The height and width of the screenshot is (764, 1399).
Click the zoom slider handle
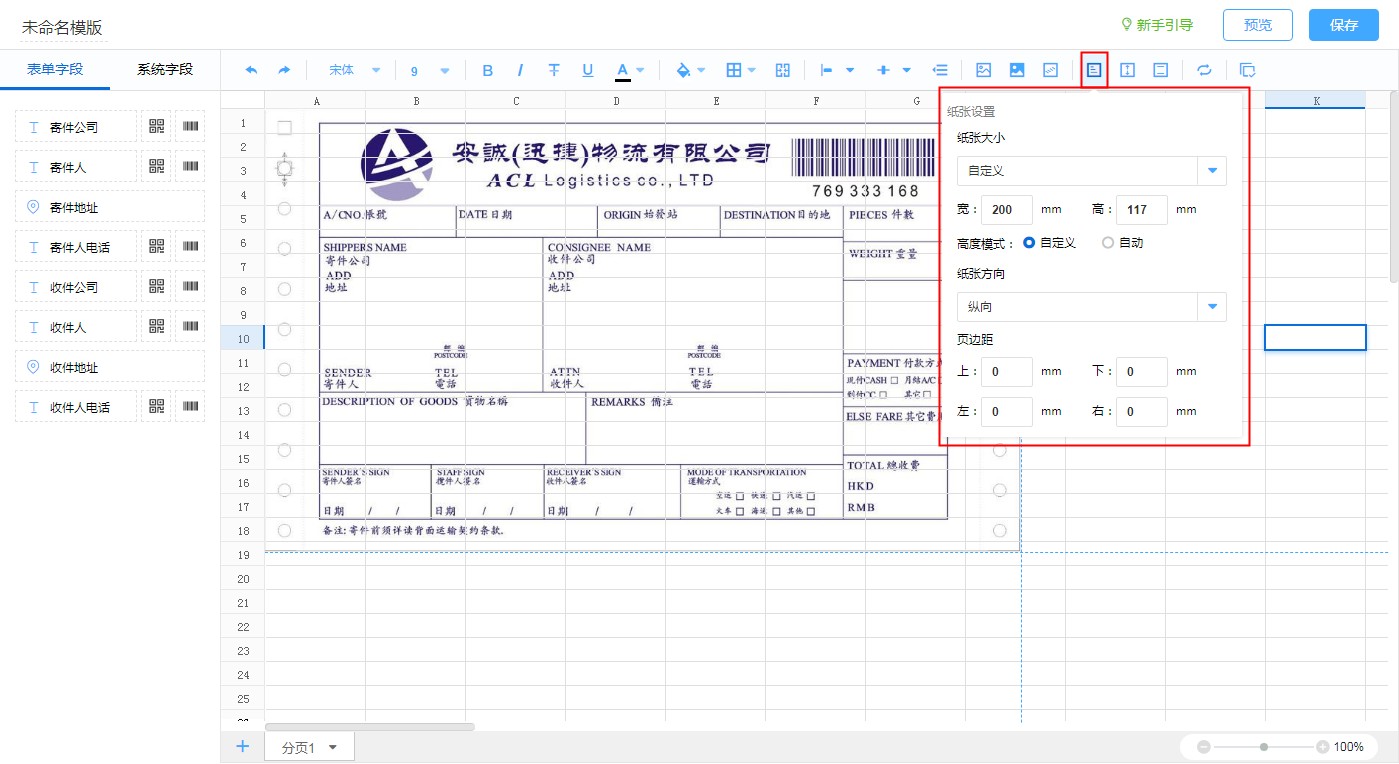[1264, 747]
